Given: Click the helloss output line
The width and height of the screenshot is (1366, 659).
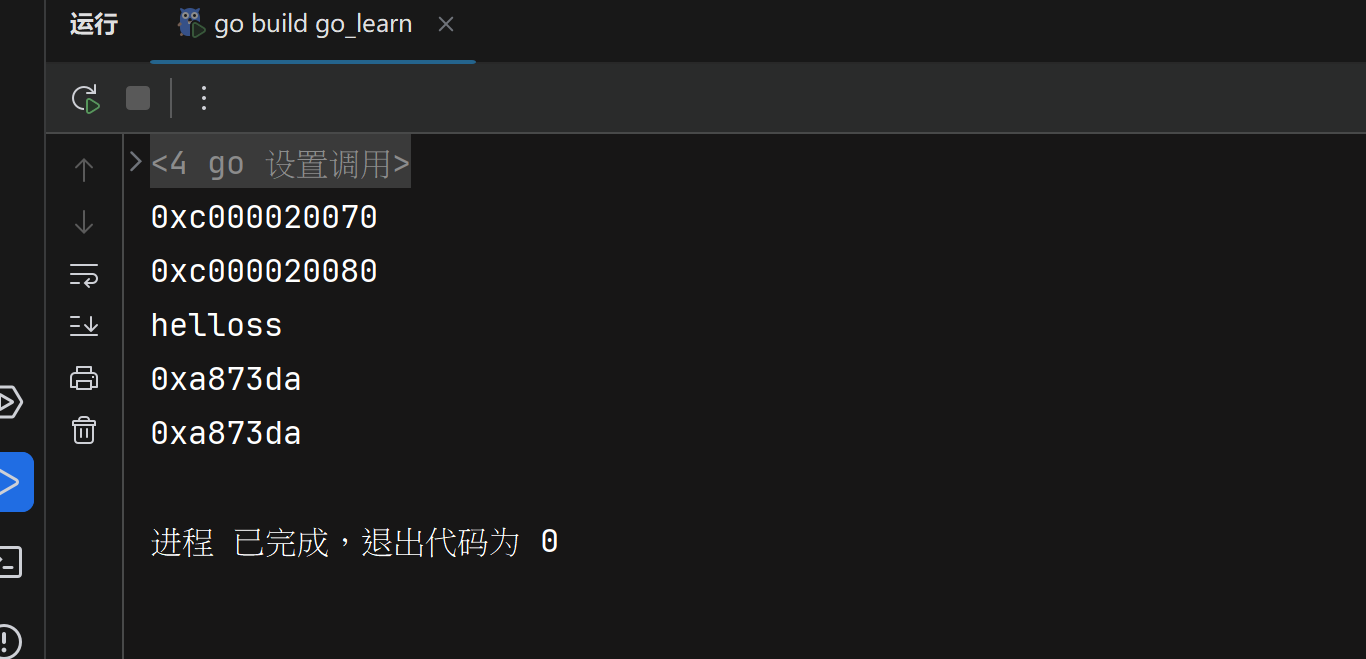Looking at the screenshot, I should point(216,325).
